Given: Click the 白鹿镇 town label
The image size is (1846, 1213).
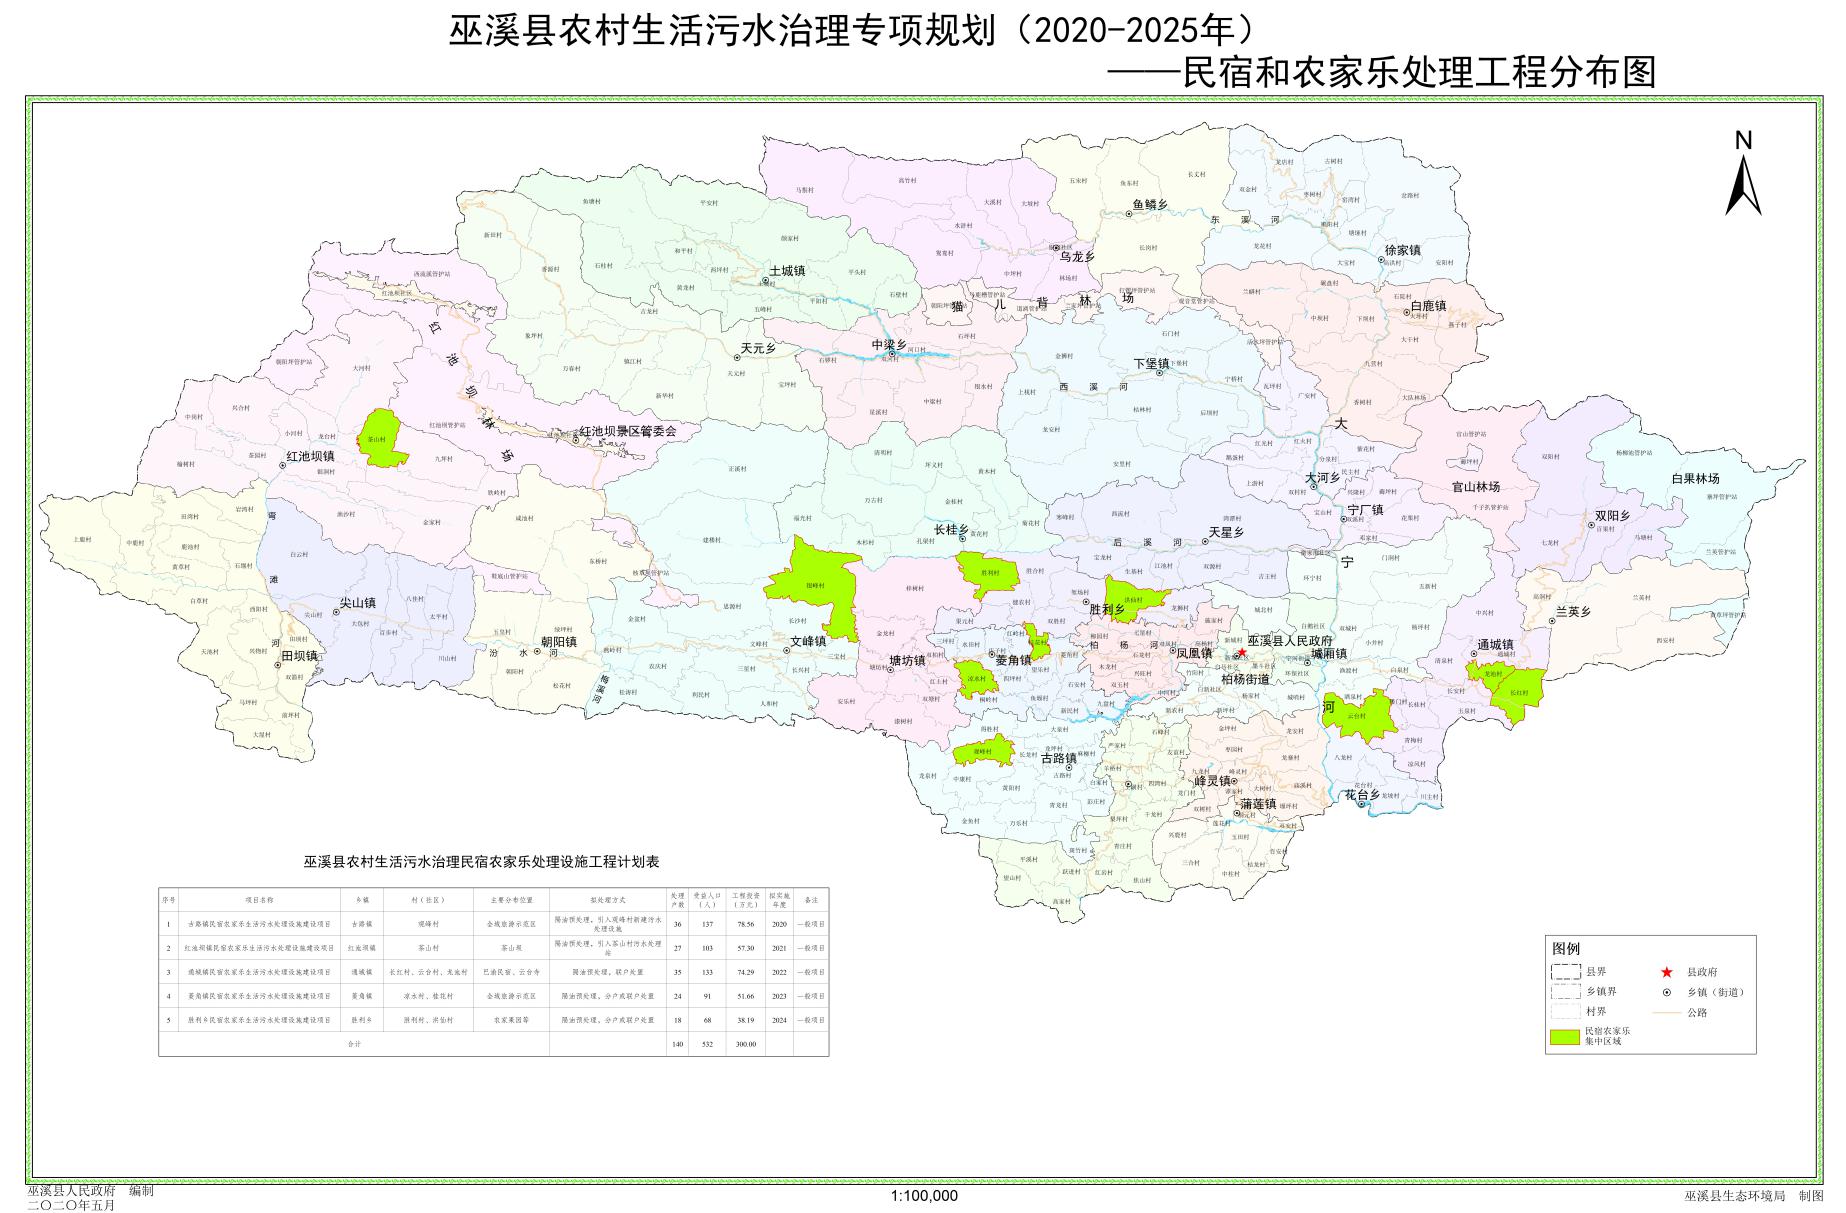Looking at the screenshot, I should pos(1428,306).
